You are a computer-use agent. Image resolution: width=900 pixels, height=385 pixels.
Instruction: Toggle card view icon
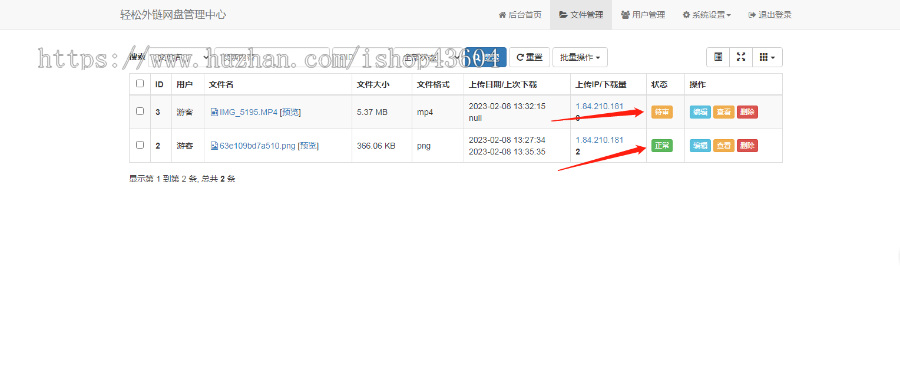pyautogui.click(x=717, y=57)
